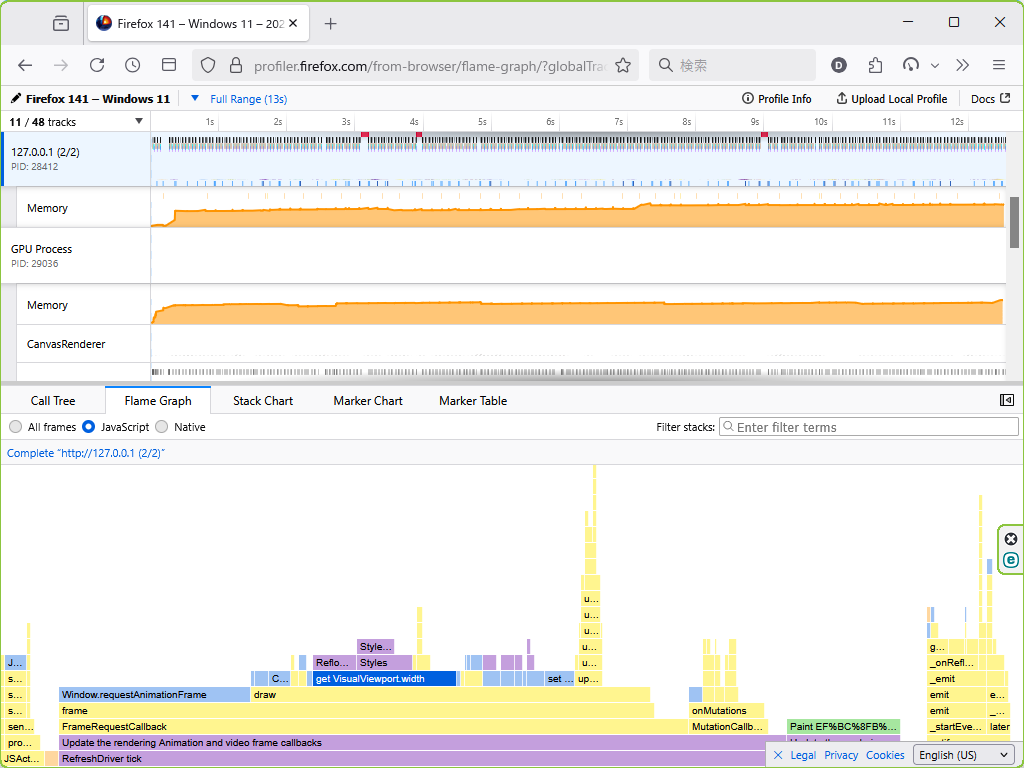This screenshot has width=1024, height=768.
Task: Switch to Stack Chart tab
Action: pyautogui.click(x=263, y=401)
